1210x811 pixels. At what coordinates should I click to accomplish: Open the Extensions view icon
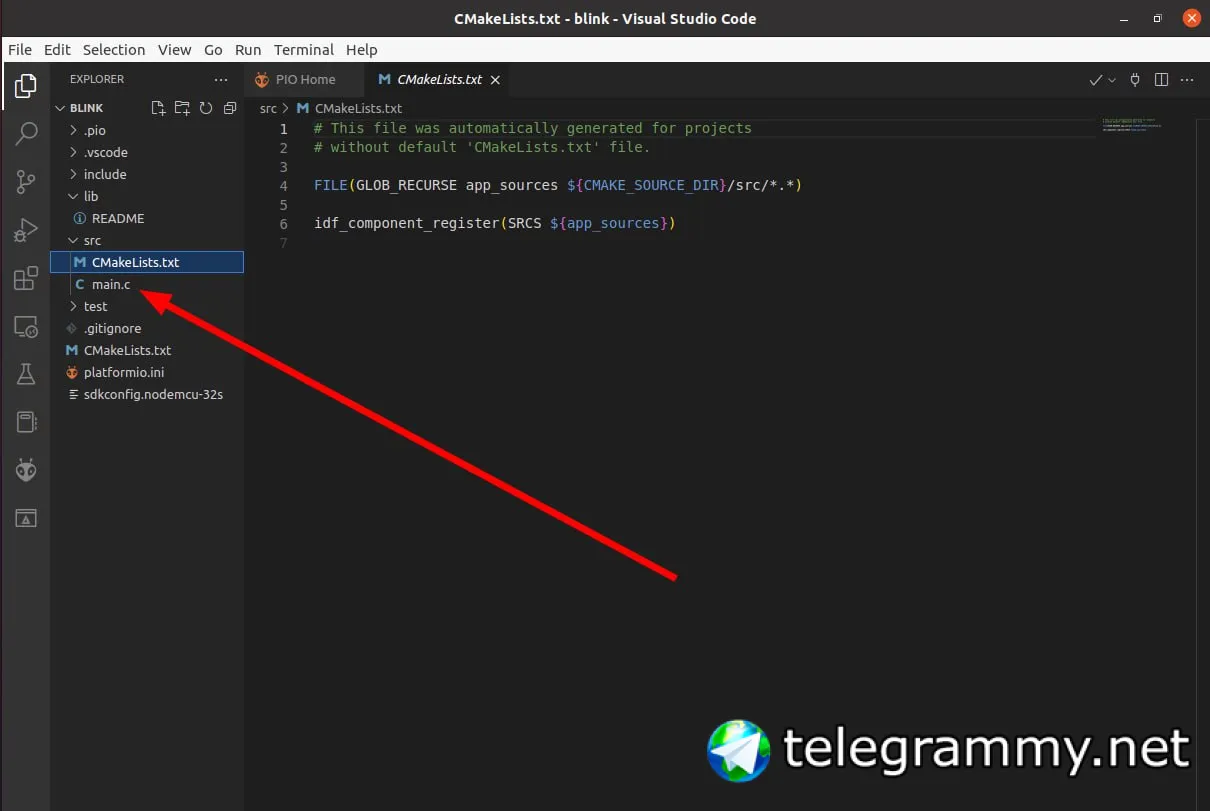[x=26, y=278]
